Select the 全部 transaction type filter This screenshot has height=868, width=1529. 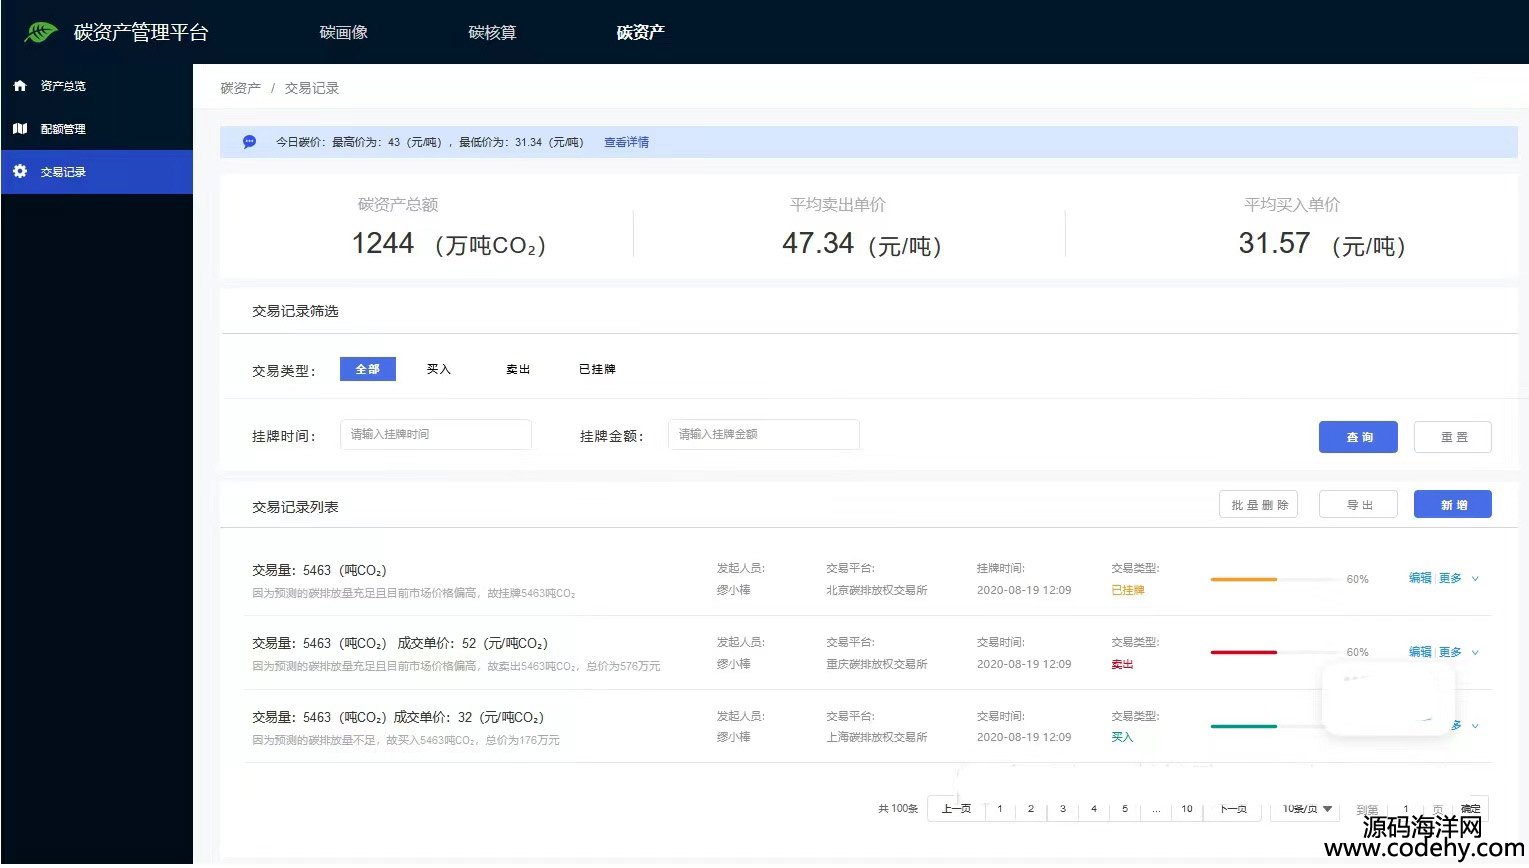point(368,369)
